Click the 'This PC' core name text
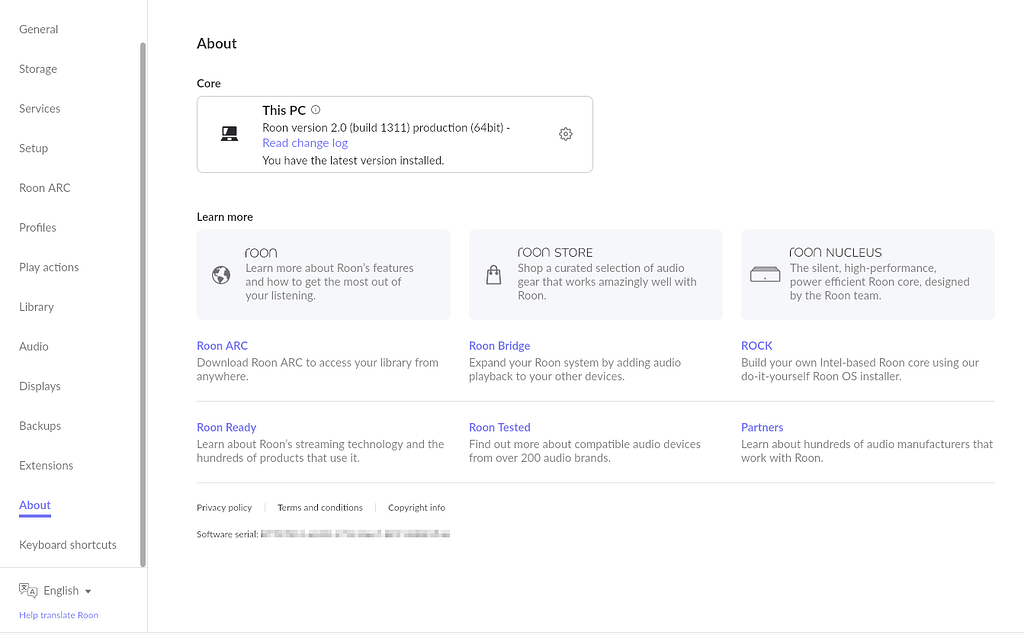 (x=284, y=110)
